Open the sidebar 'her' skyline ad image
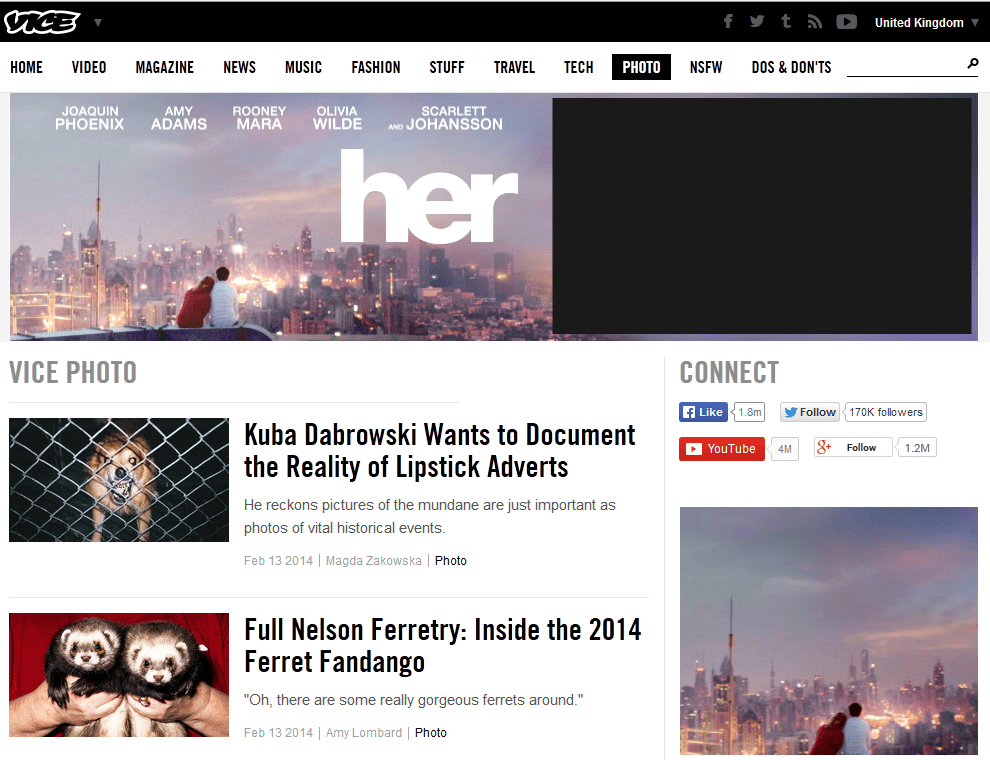The image size is (990, 760). 828,631
